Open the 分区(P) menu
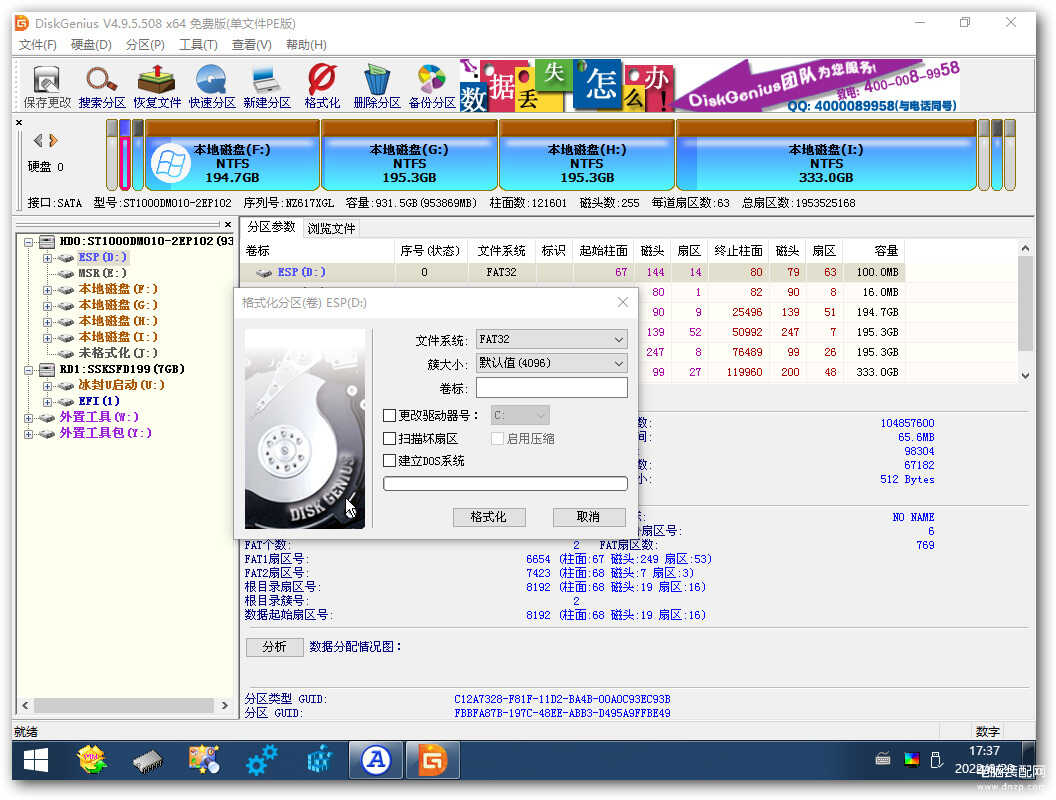 point(145,44)
